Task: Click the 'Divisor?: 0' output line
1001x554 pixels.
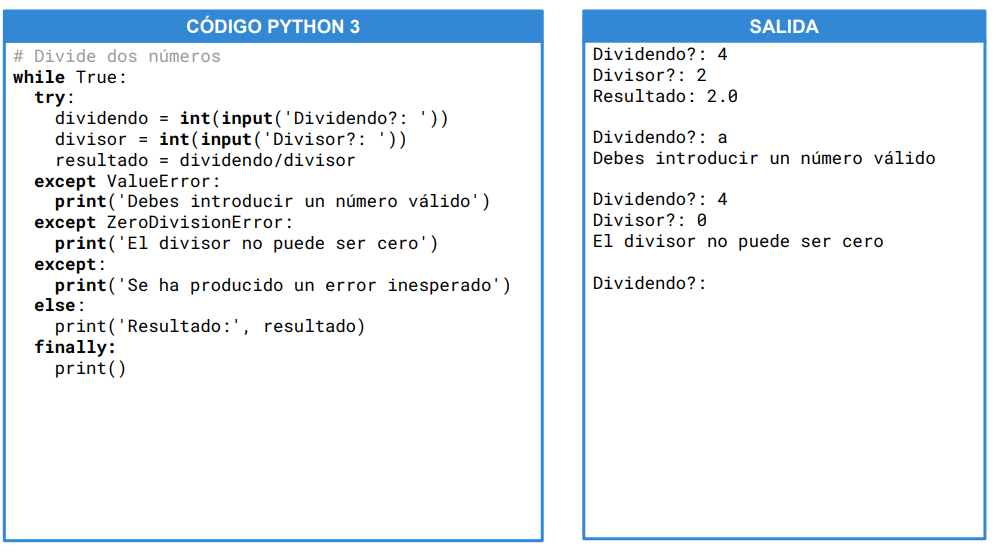Action: (x=650, y=221)
